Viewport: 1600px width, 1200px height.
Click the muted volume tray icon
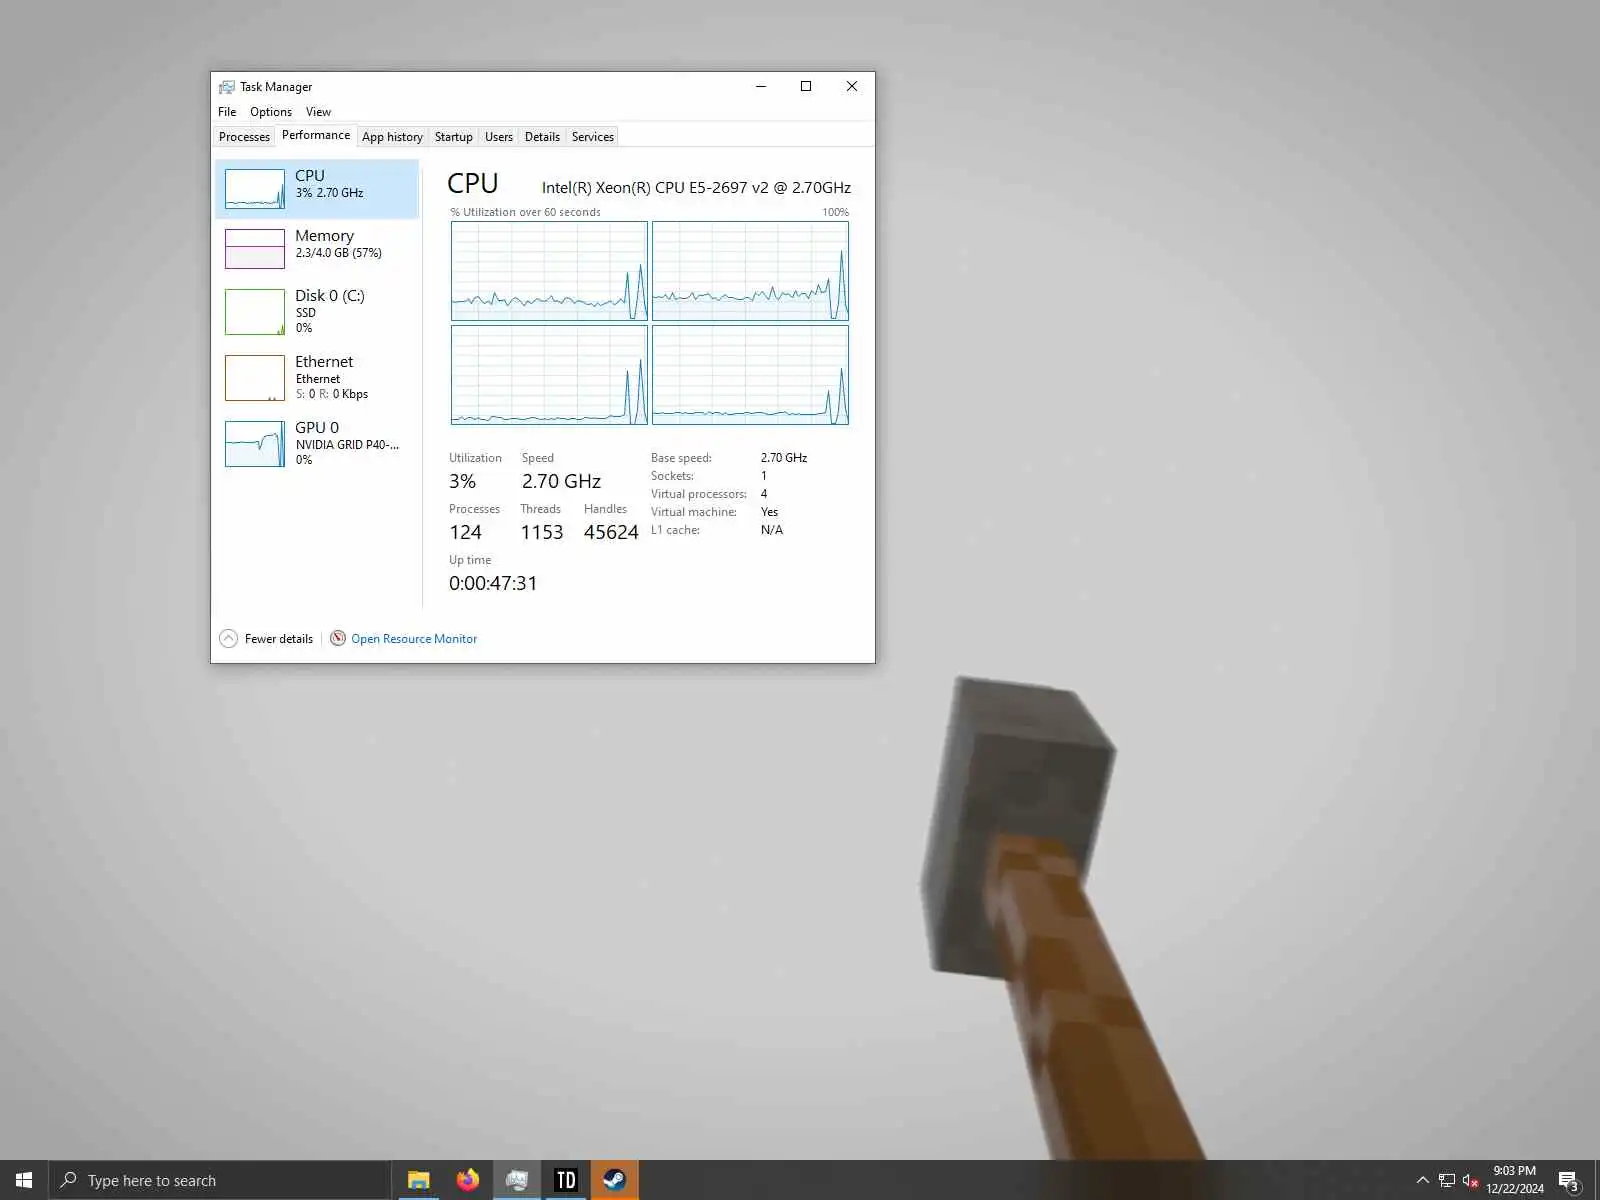click(x=1470, y=1180)
